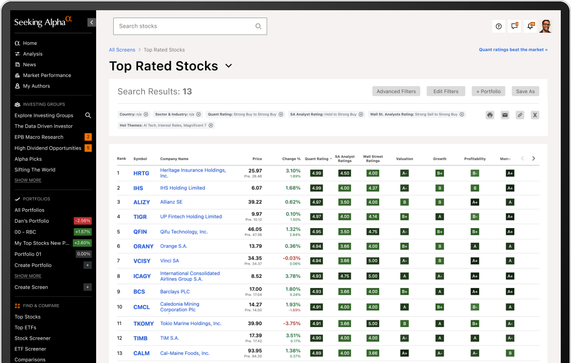The image size is (571, 363).
Task: Click the plus icon beside Create Screen
Action: (x=87, y=287)
